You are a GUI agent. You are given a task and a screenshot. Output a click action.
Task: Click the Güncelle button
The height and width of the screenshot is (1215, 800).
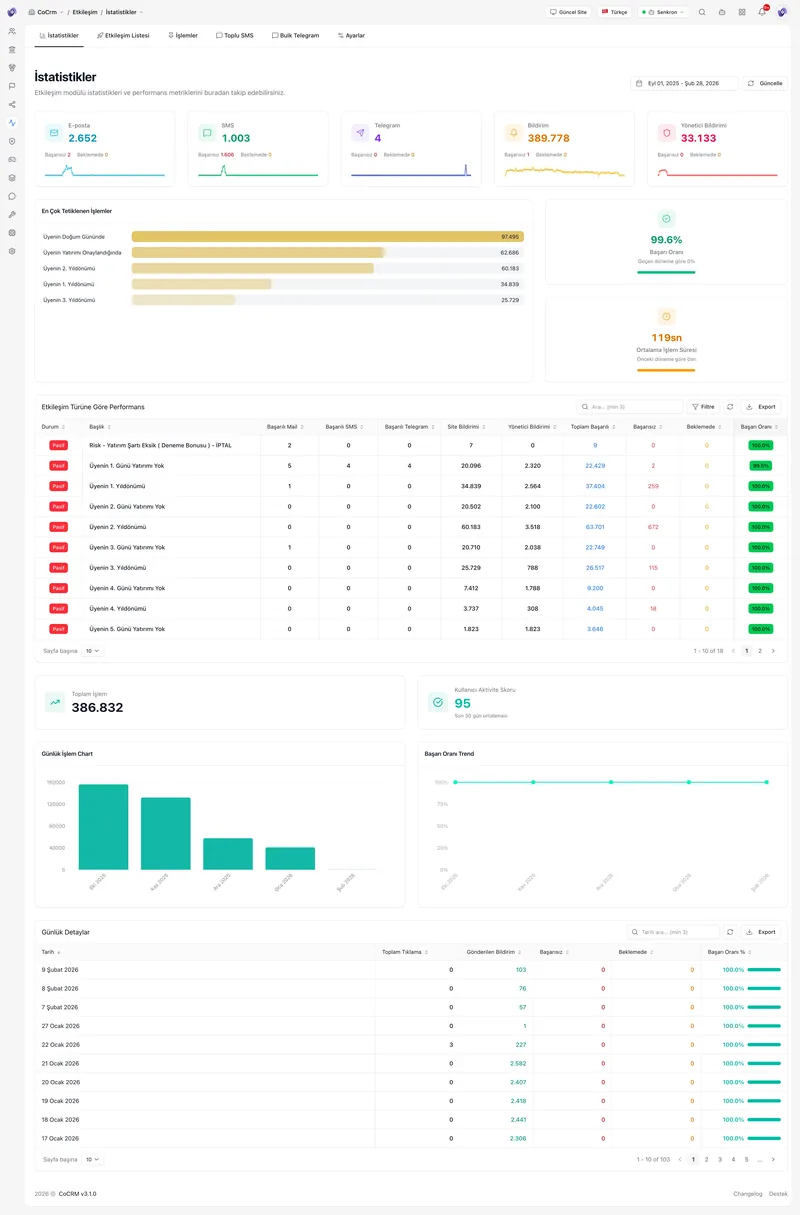pyautogui.click(x=765, y=83)
